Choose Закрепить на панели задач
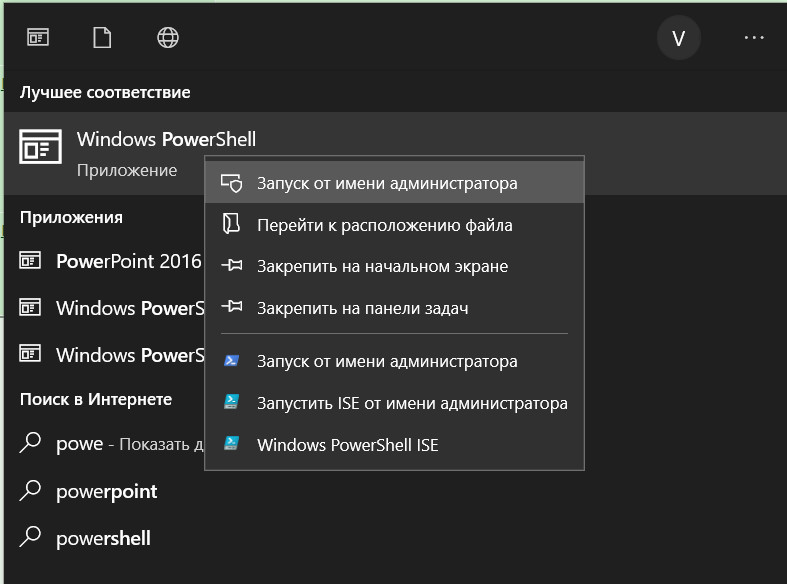This screenshot has width=787, height=584. [395, 308]
